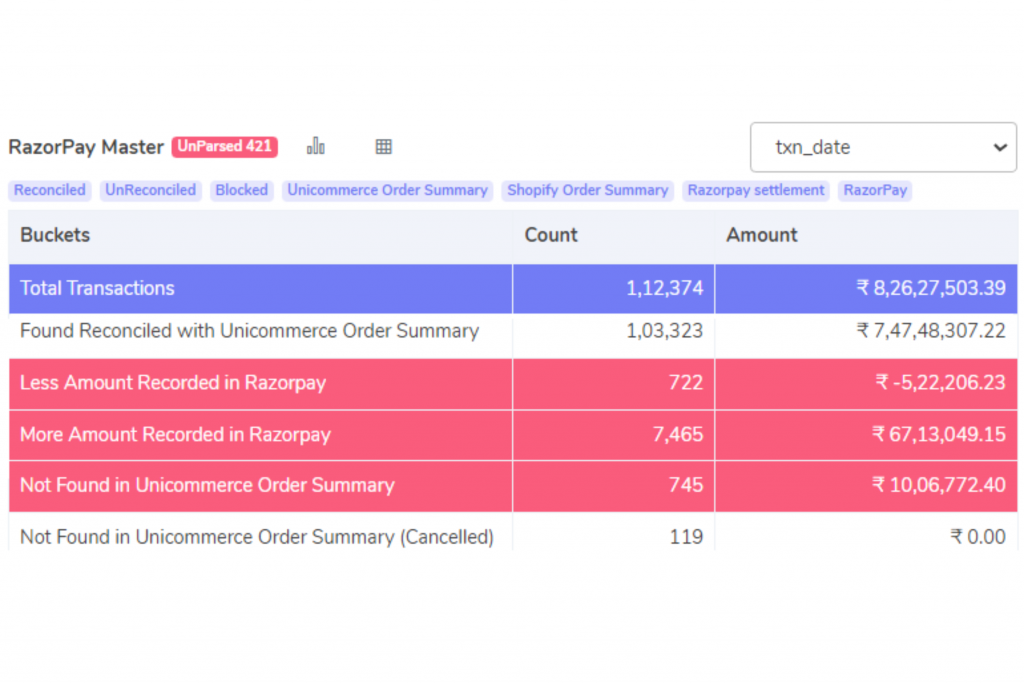
Task: Switch to the bar chart view icon
Action: pos(315,146)
